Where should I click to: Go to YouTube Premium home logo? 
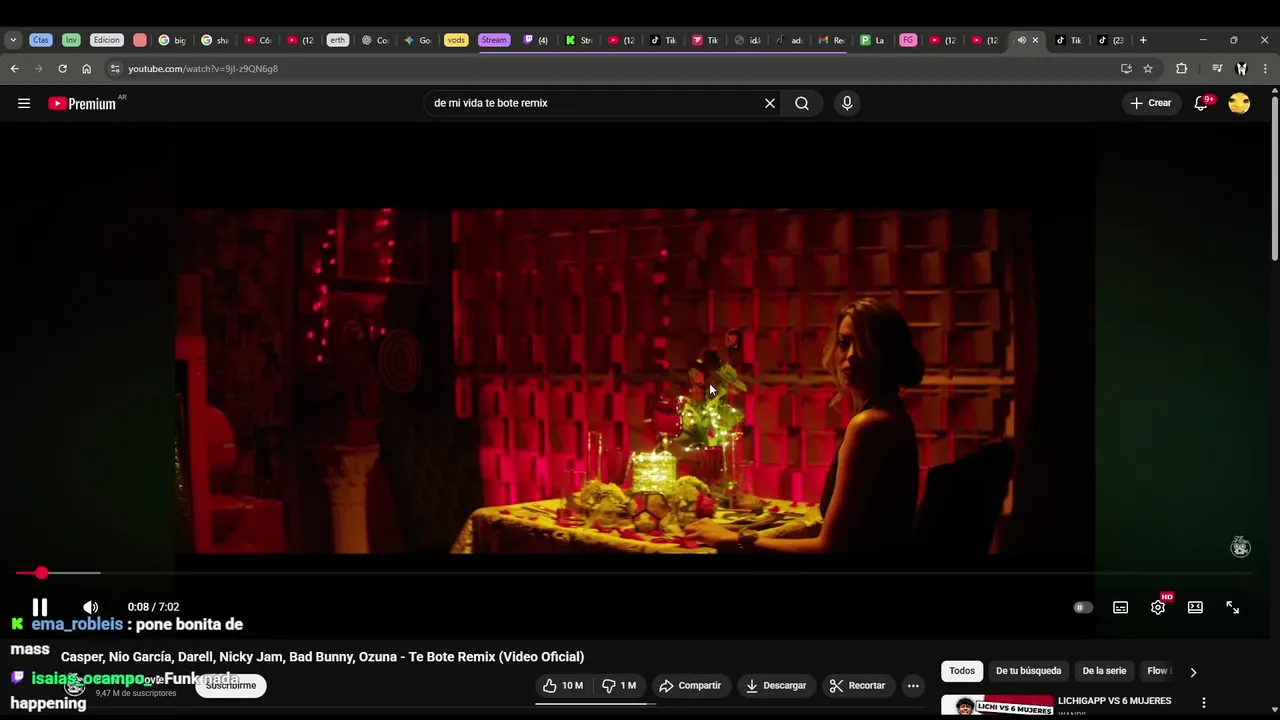tap(83, 103)
